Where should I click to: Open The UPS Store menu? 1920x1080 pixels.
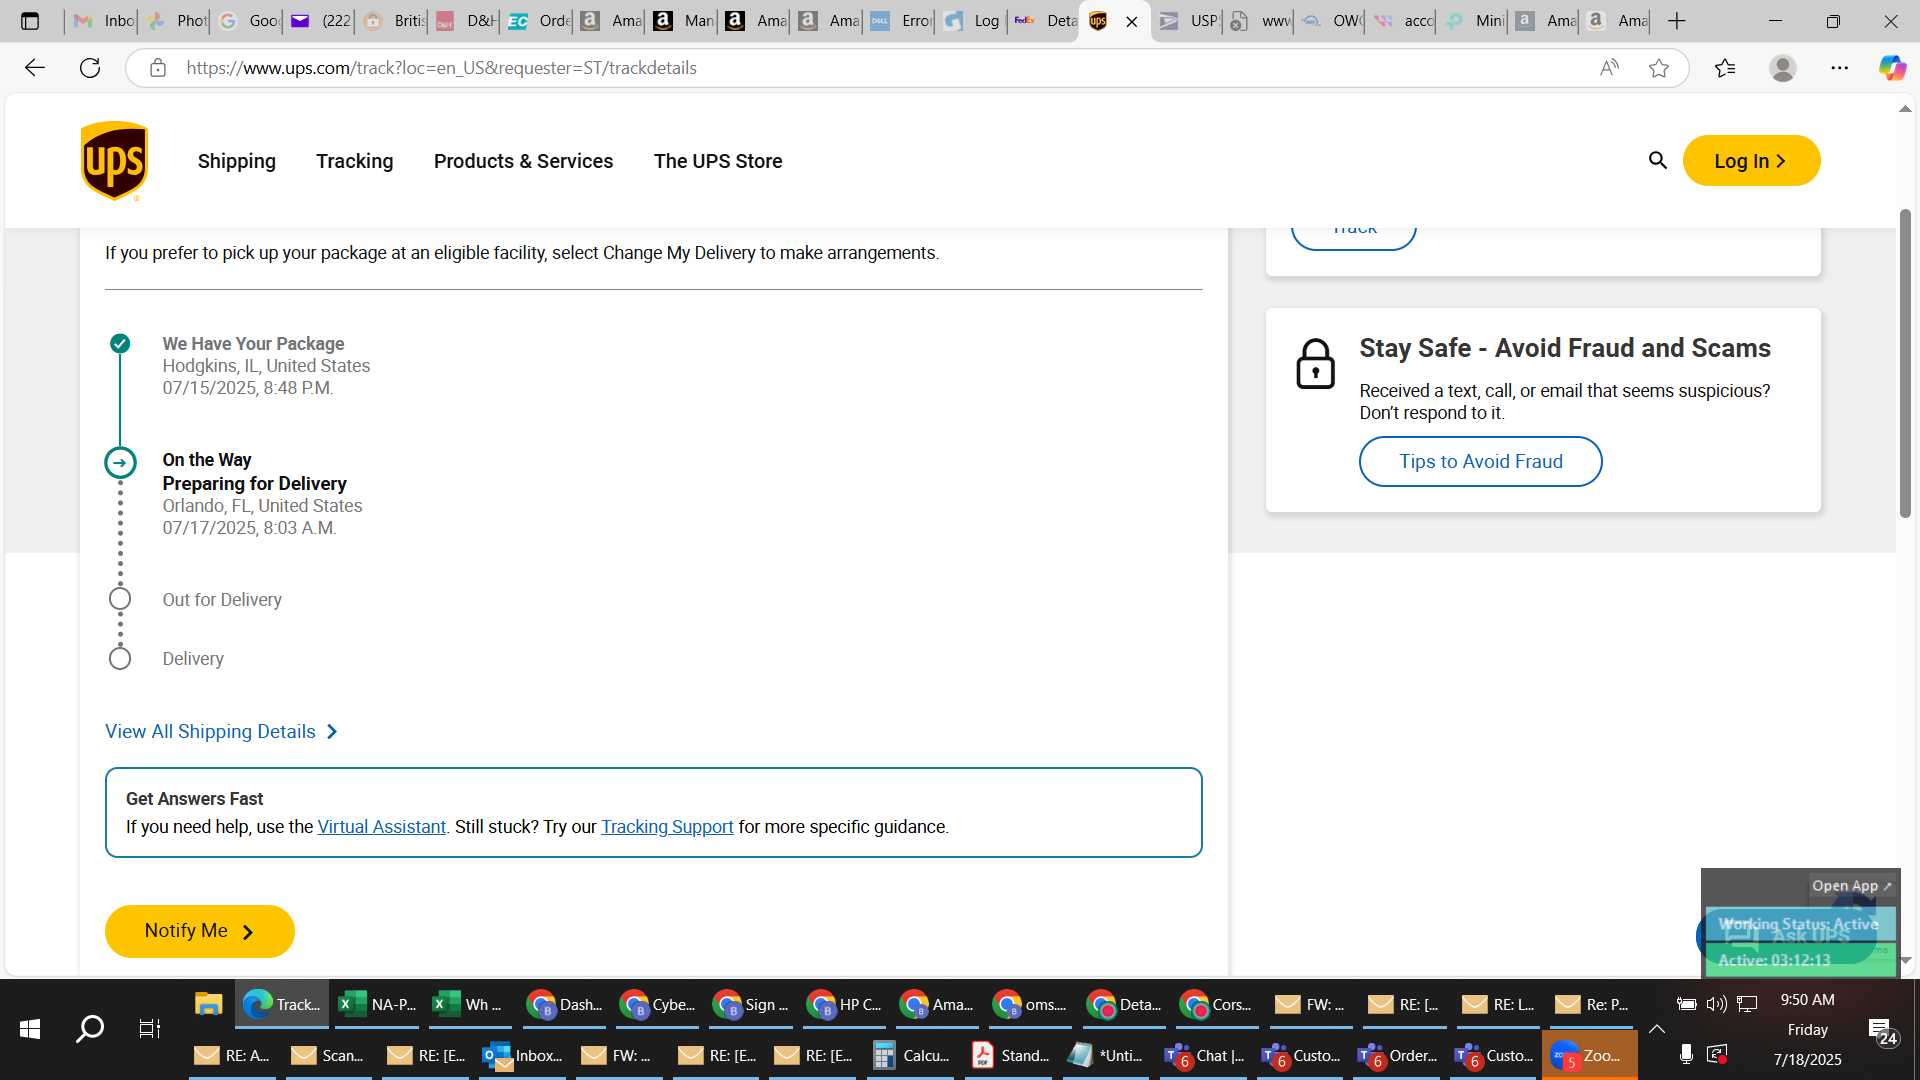coord(718,161)
